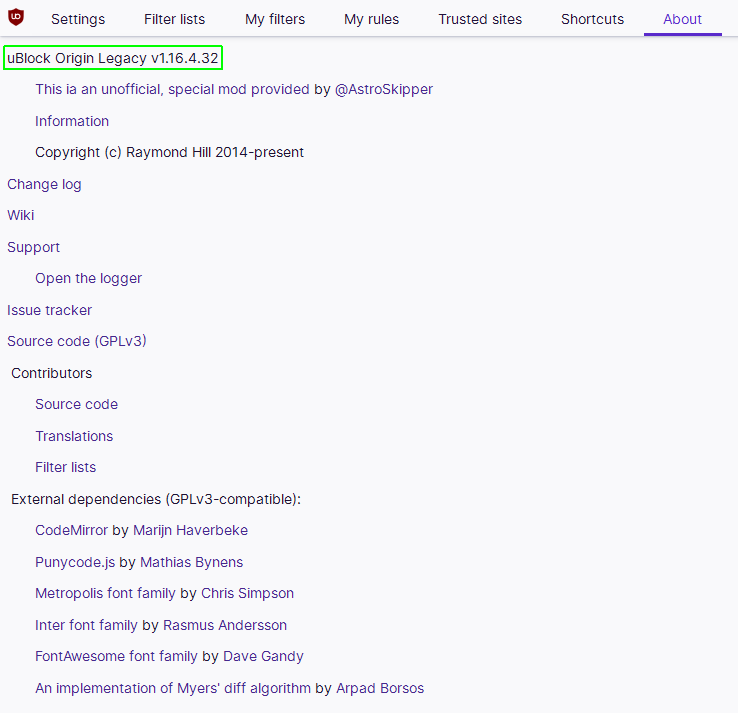Open Metropolis font family link
738x713 pixels.
[105, 593]
